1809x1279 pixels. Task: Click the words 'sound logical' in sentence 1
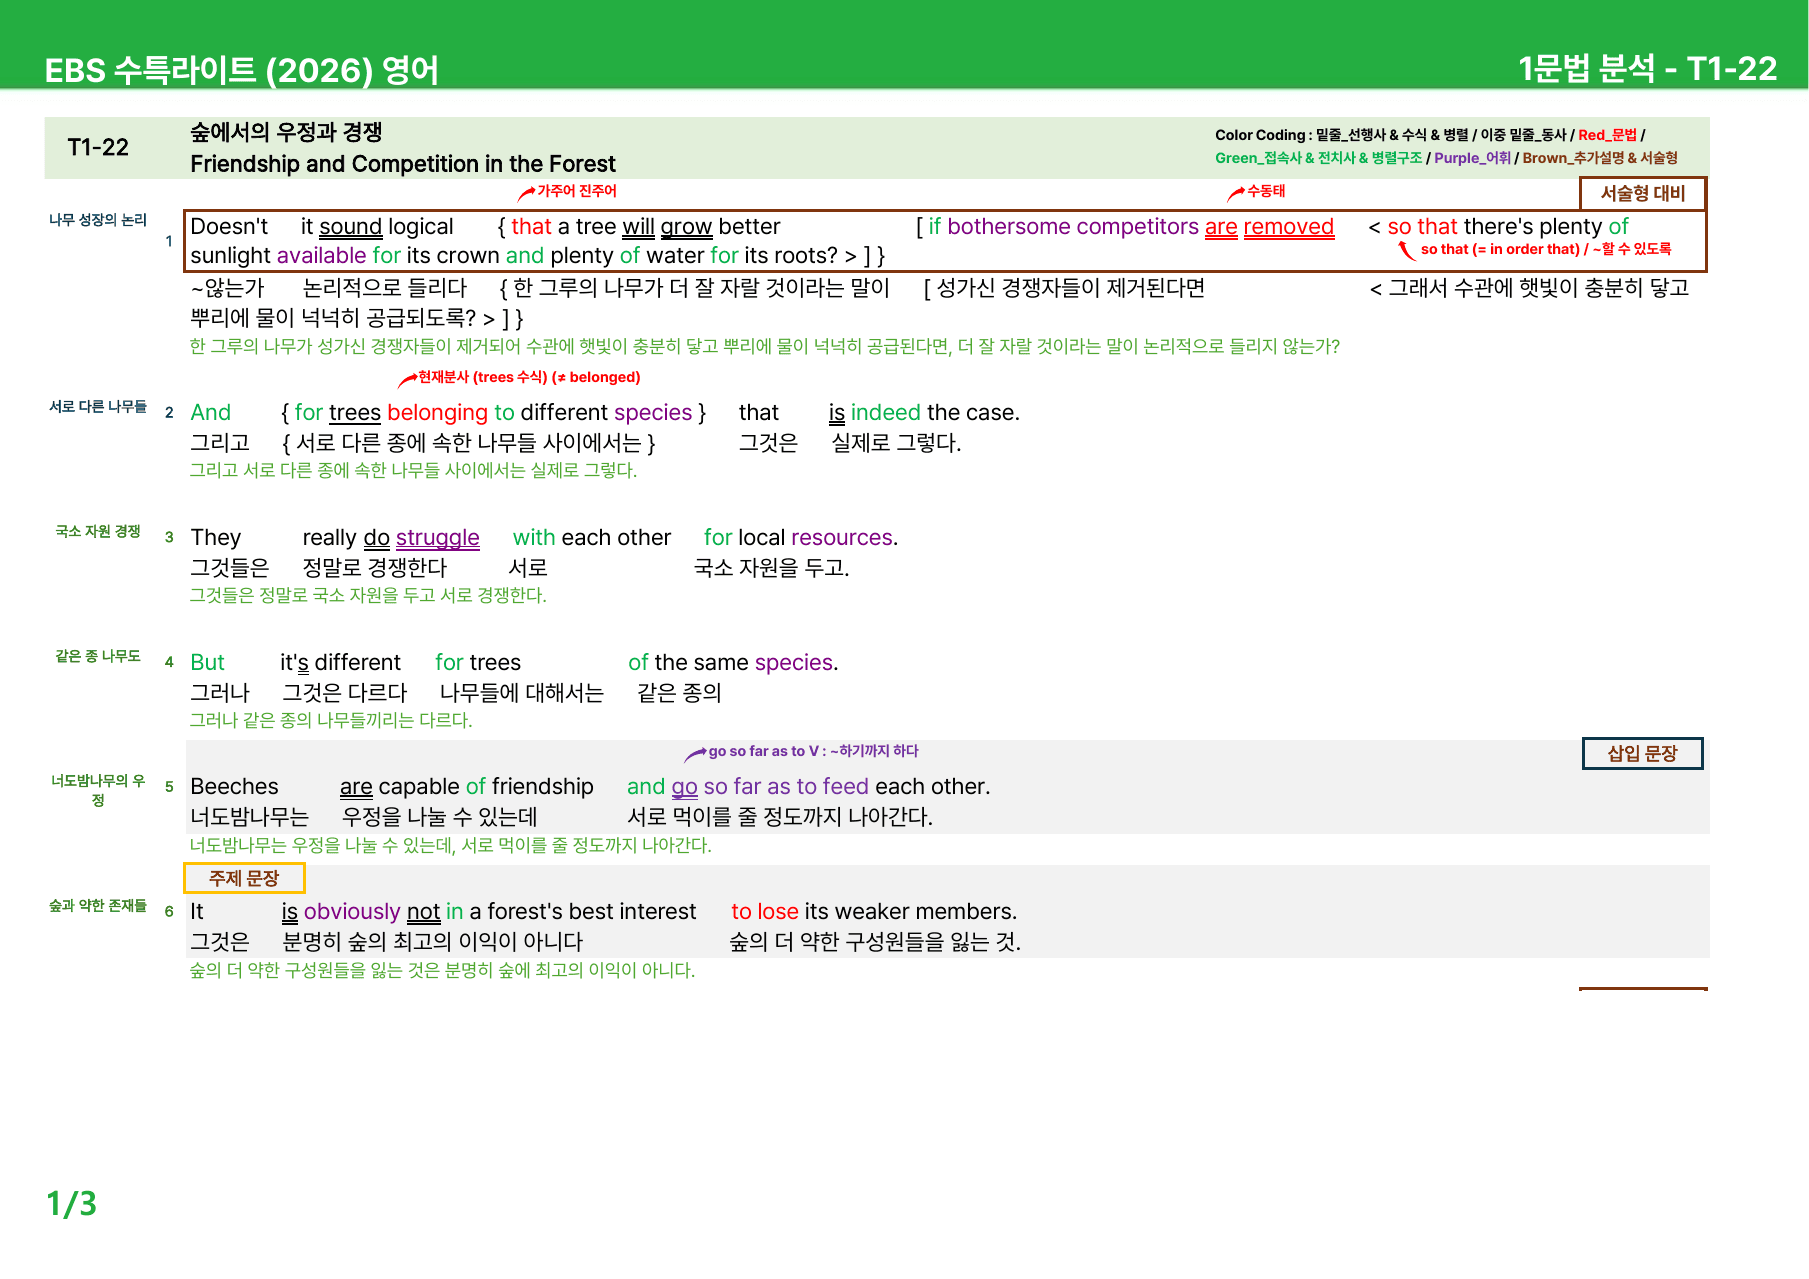[386, 227]
